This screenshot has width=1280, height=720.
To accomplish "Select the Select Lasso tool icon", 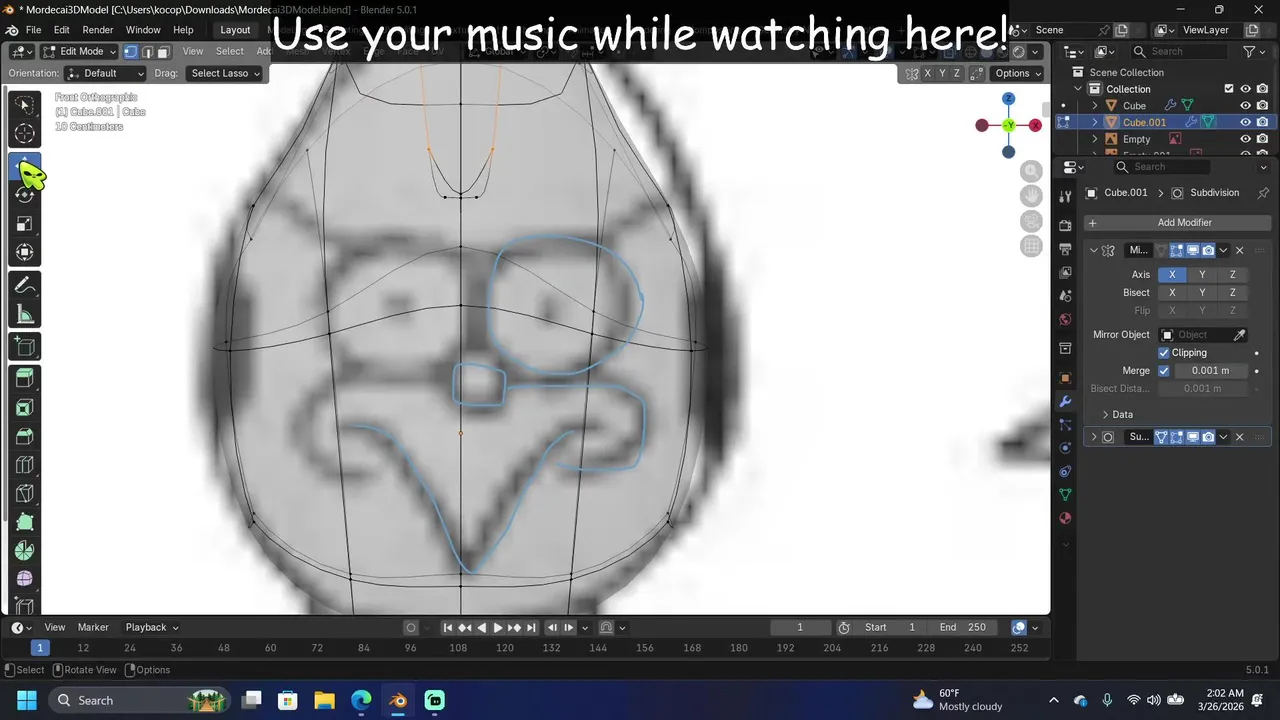I will click(25, 104).
